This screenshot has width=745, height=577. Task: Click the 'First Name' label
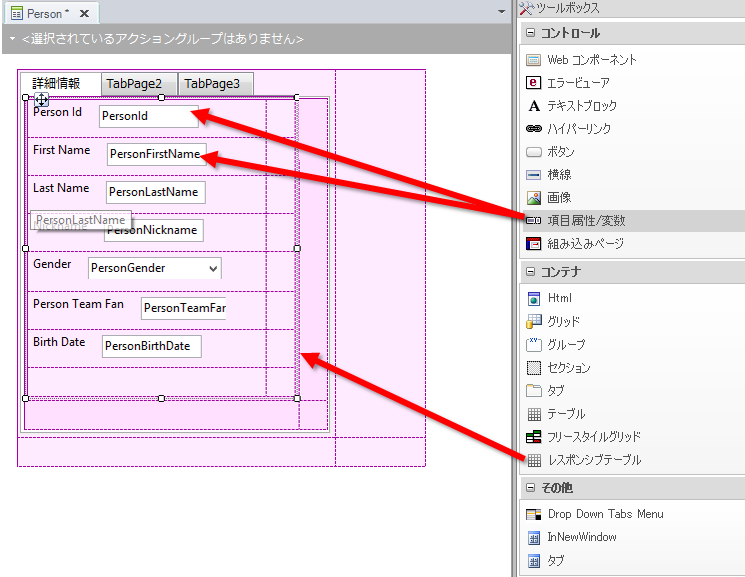pyautogui.click(x=62, y=150)
